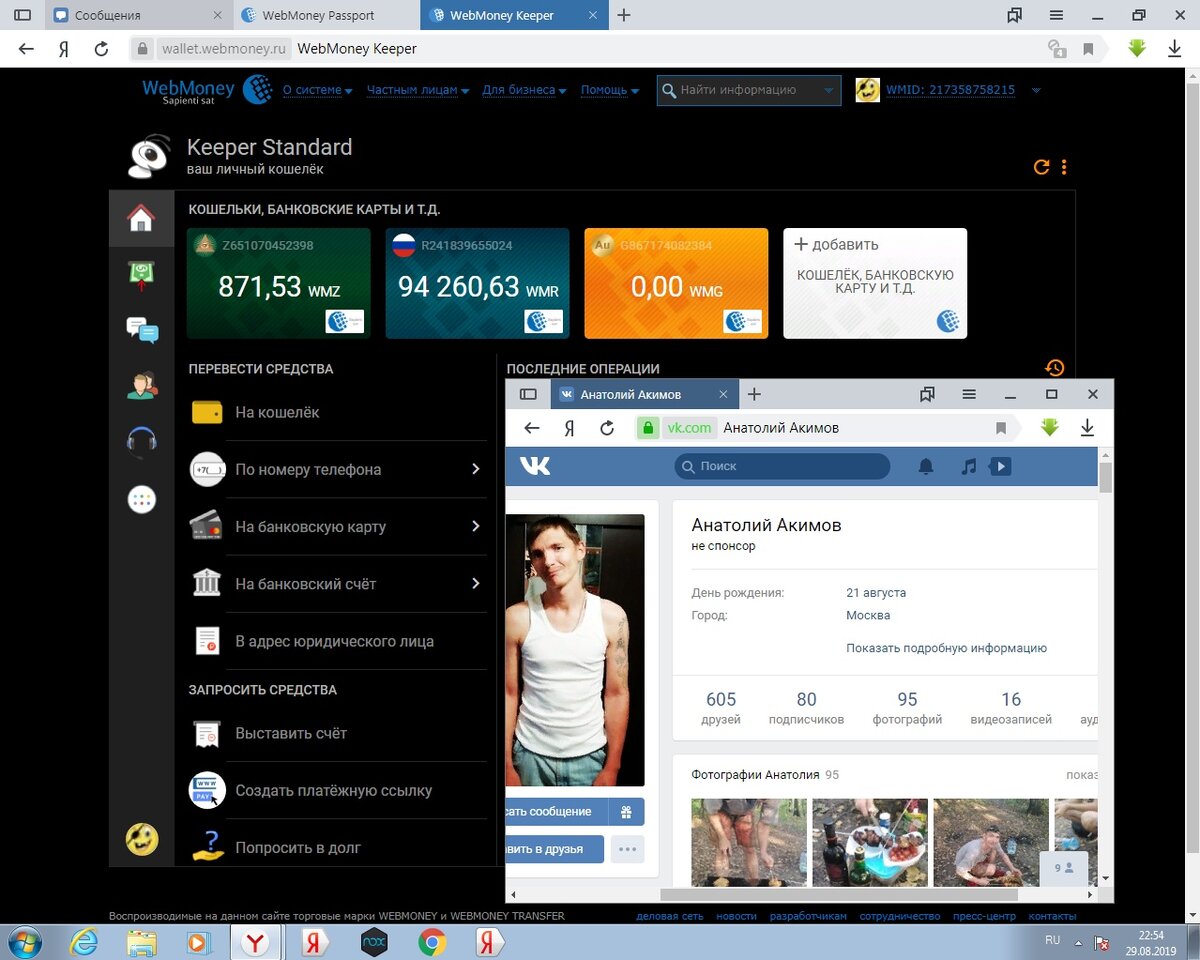
Task: Click 'Показать подробную информацию' link
Action: click(x=946, y=648)
